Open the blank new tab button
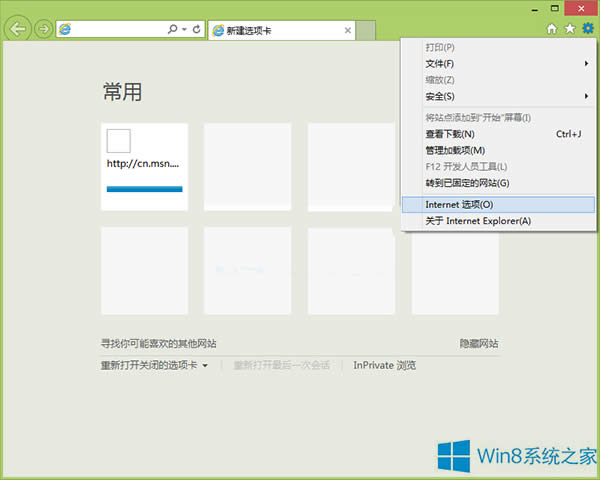Viewport: 600px width, 480px height. (366, 31)
